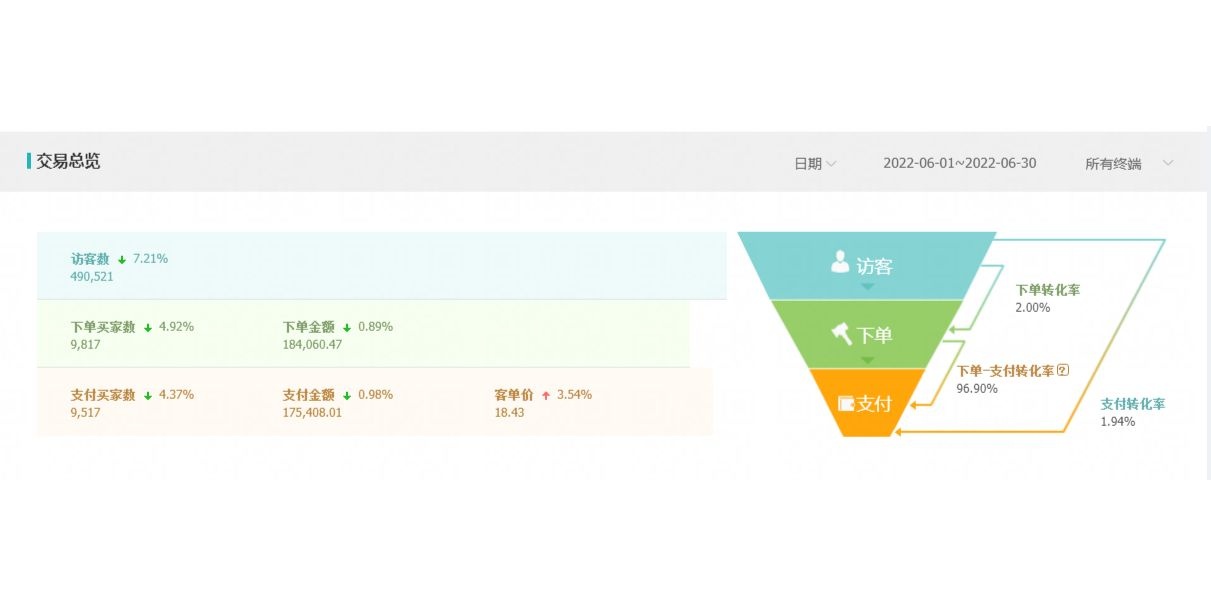Click the down arrow beside 下单买家数 4.92%
This screenshot has height=605, width=1211.
point(147,327)
